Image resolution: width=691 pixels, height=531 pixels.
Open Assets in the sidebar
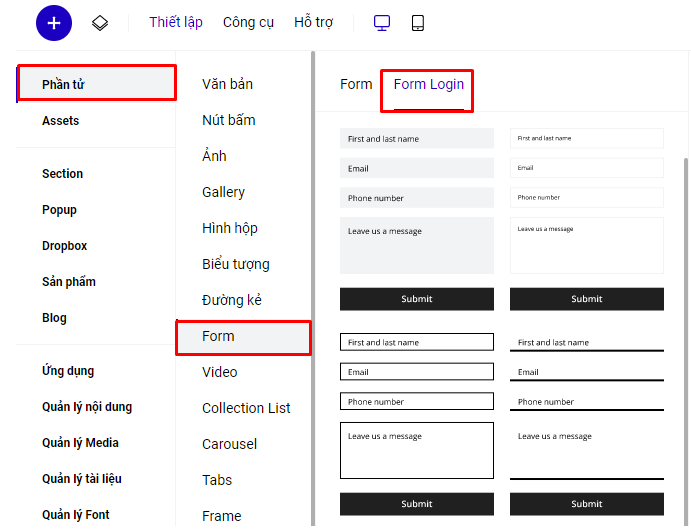(60, 121)
